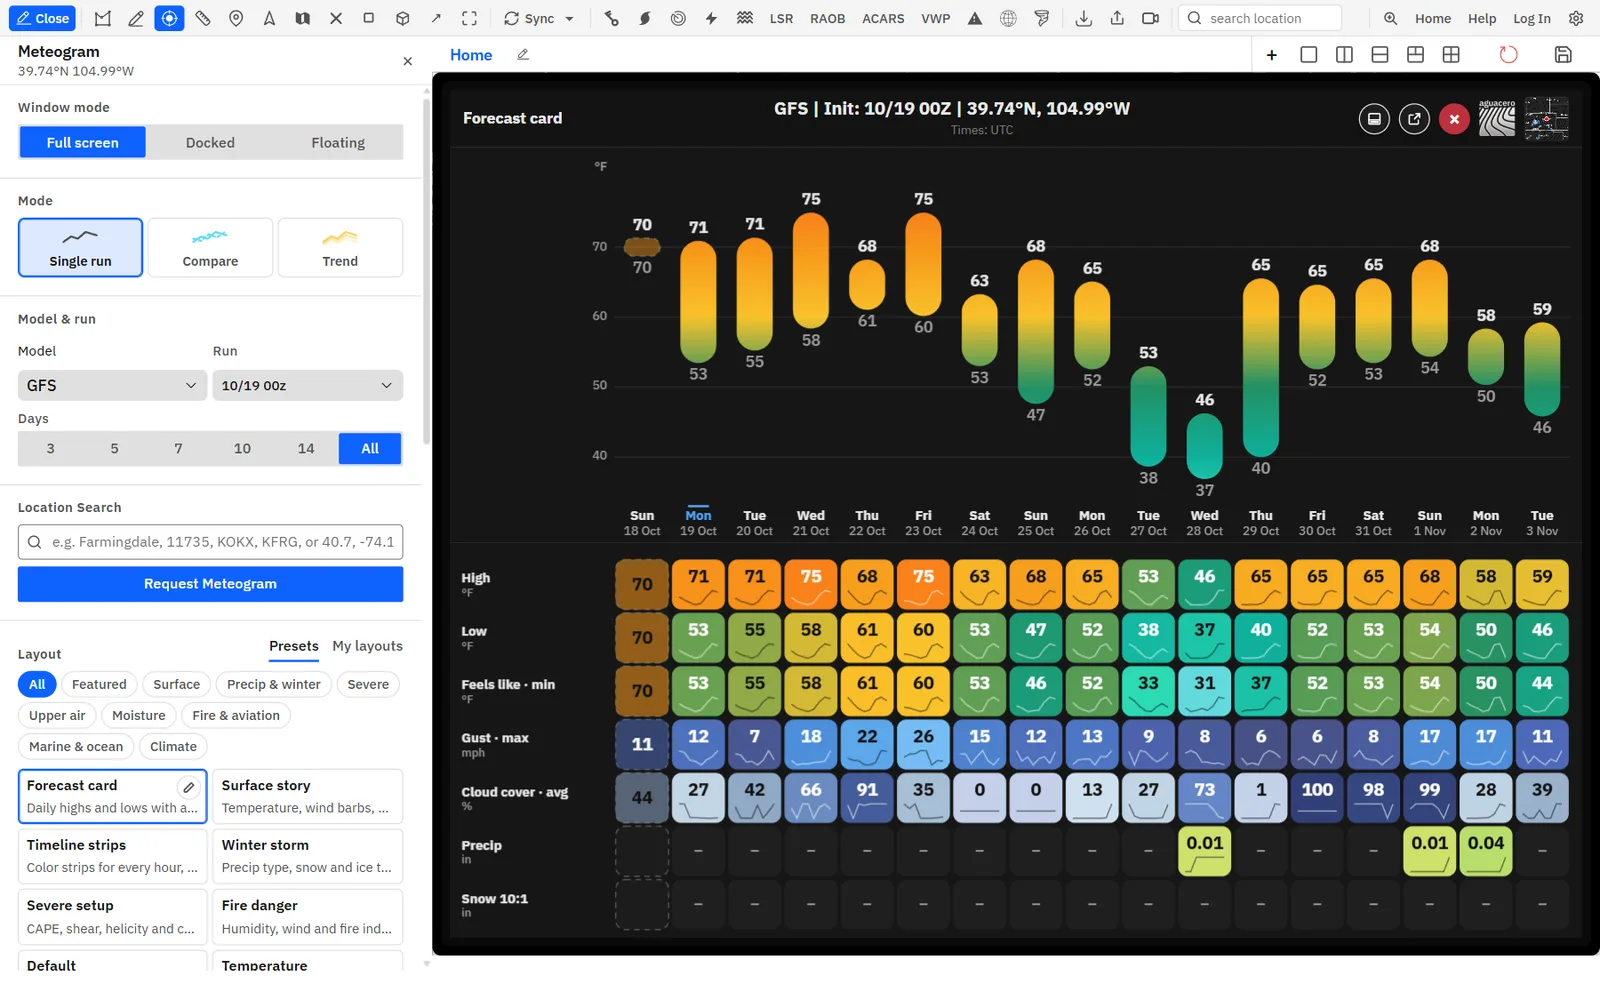Select the Presets tab
The height and width of the screenshot is (1000, 1600).
[x=294, y=646]
